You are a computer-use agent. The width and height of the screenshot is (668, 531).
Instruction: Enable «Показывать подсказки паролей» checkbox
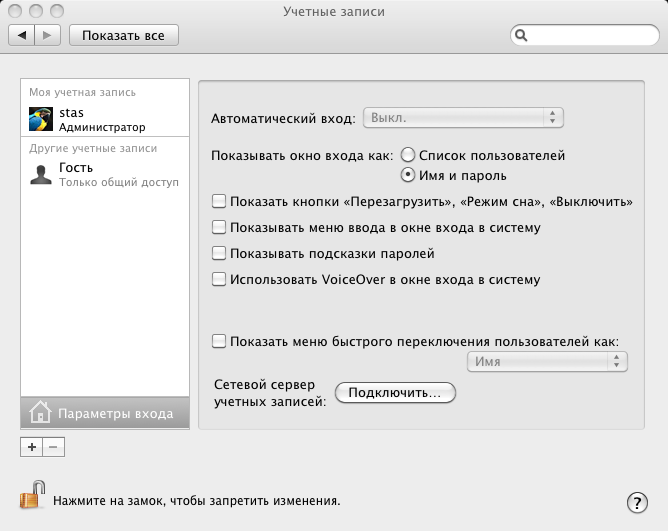click(219, 254)
